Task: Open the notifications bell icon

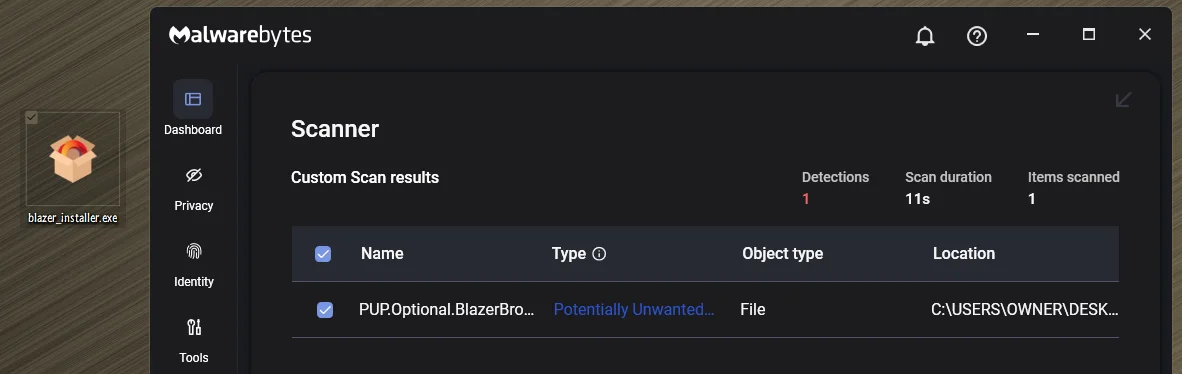Action: pos(925,35)
